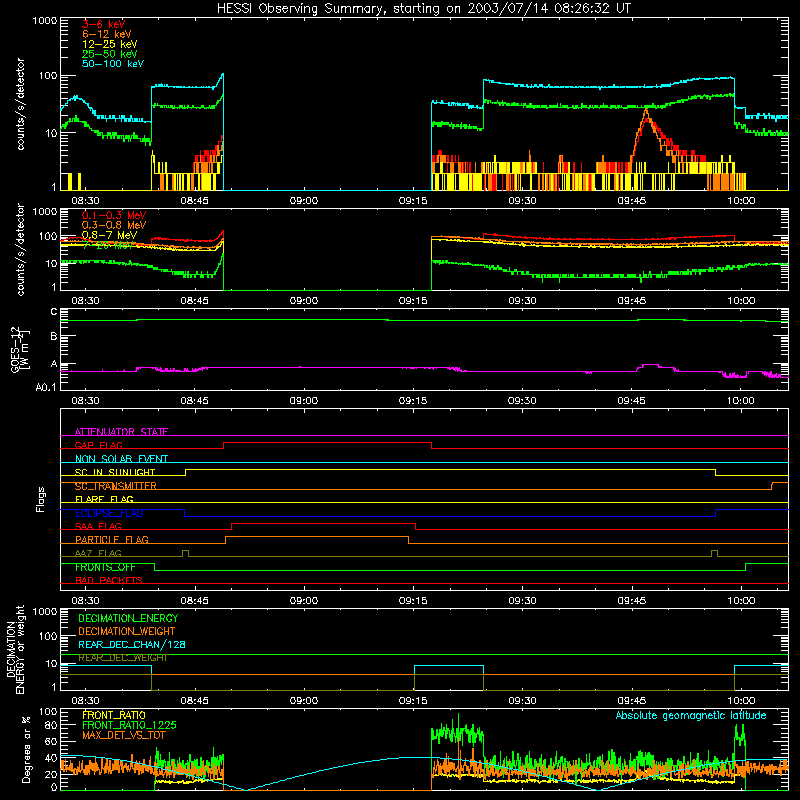Click the DECIMATION_ENERGY legend label
The height and width of the screenshot is (800, 800).
pos(128,618)
